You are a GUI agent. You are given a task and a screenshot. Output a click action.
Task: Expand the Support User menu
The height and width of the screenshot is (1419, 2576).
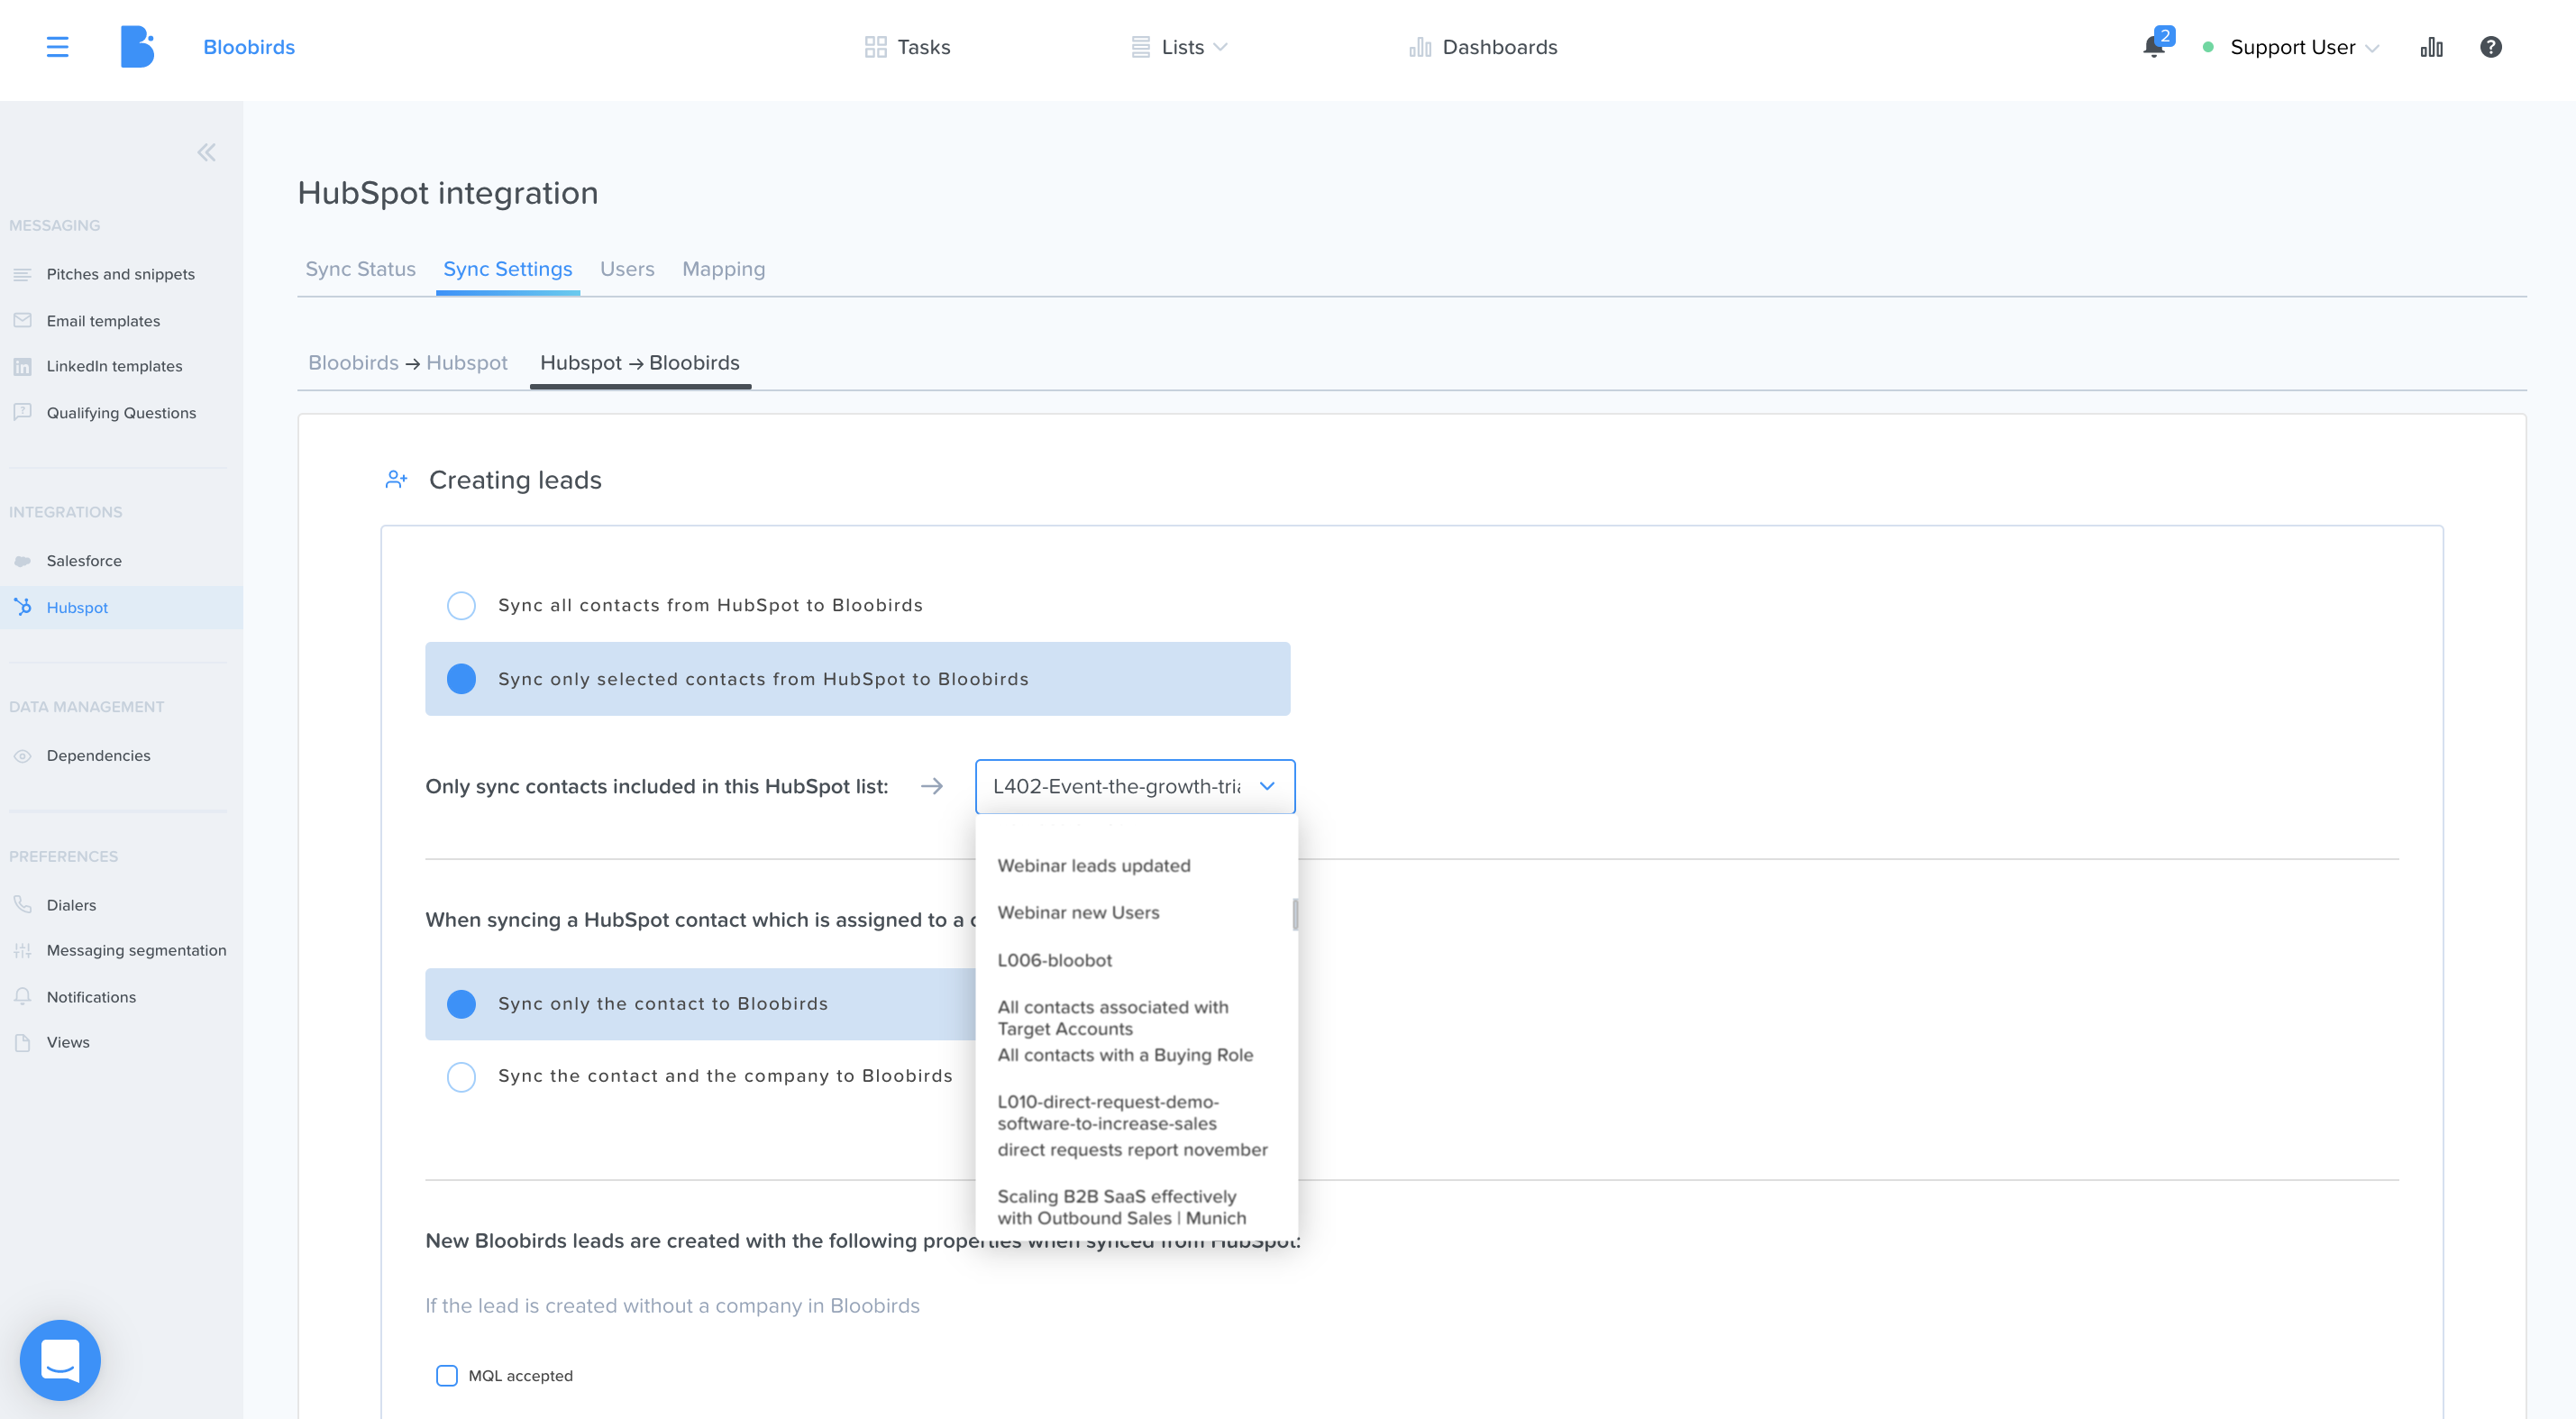(2304, 47)
